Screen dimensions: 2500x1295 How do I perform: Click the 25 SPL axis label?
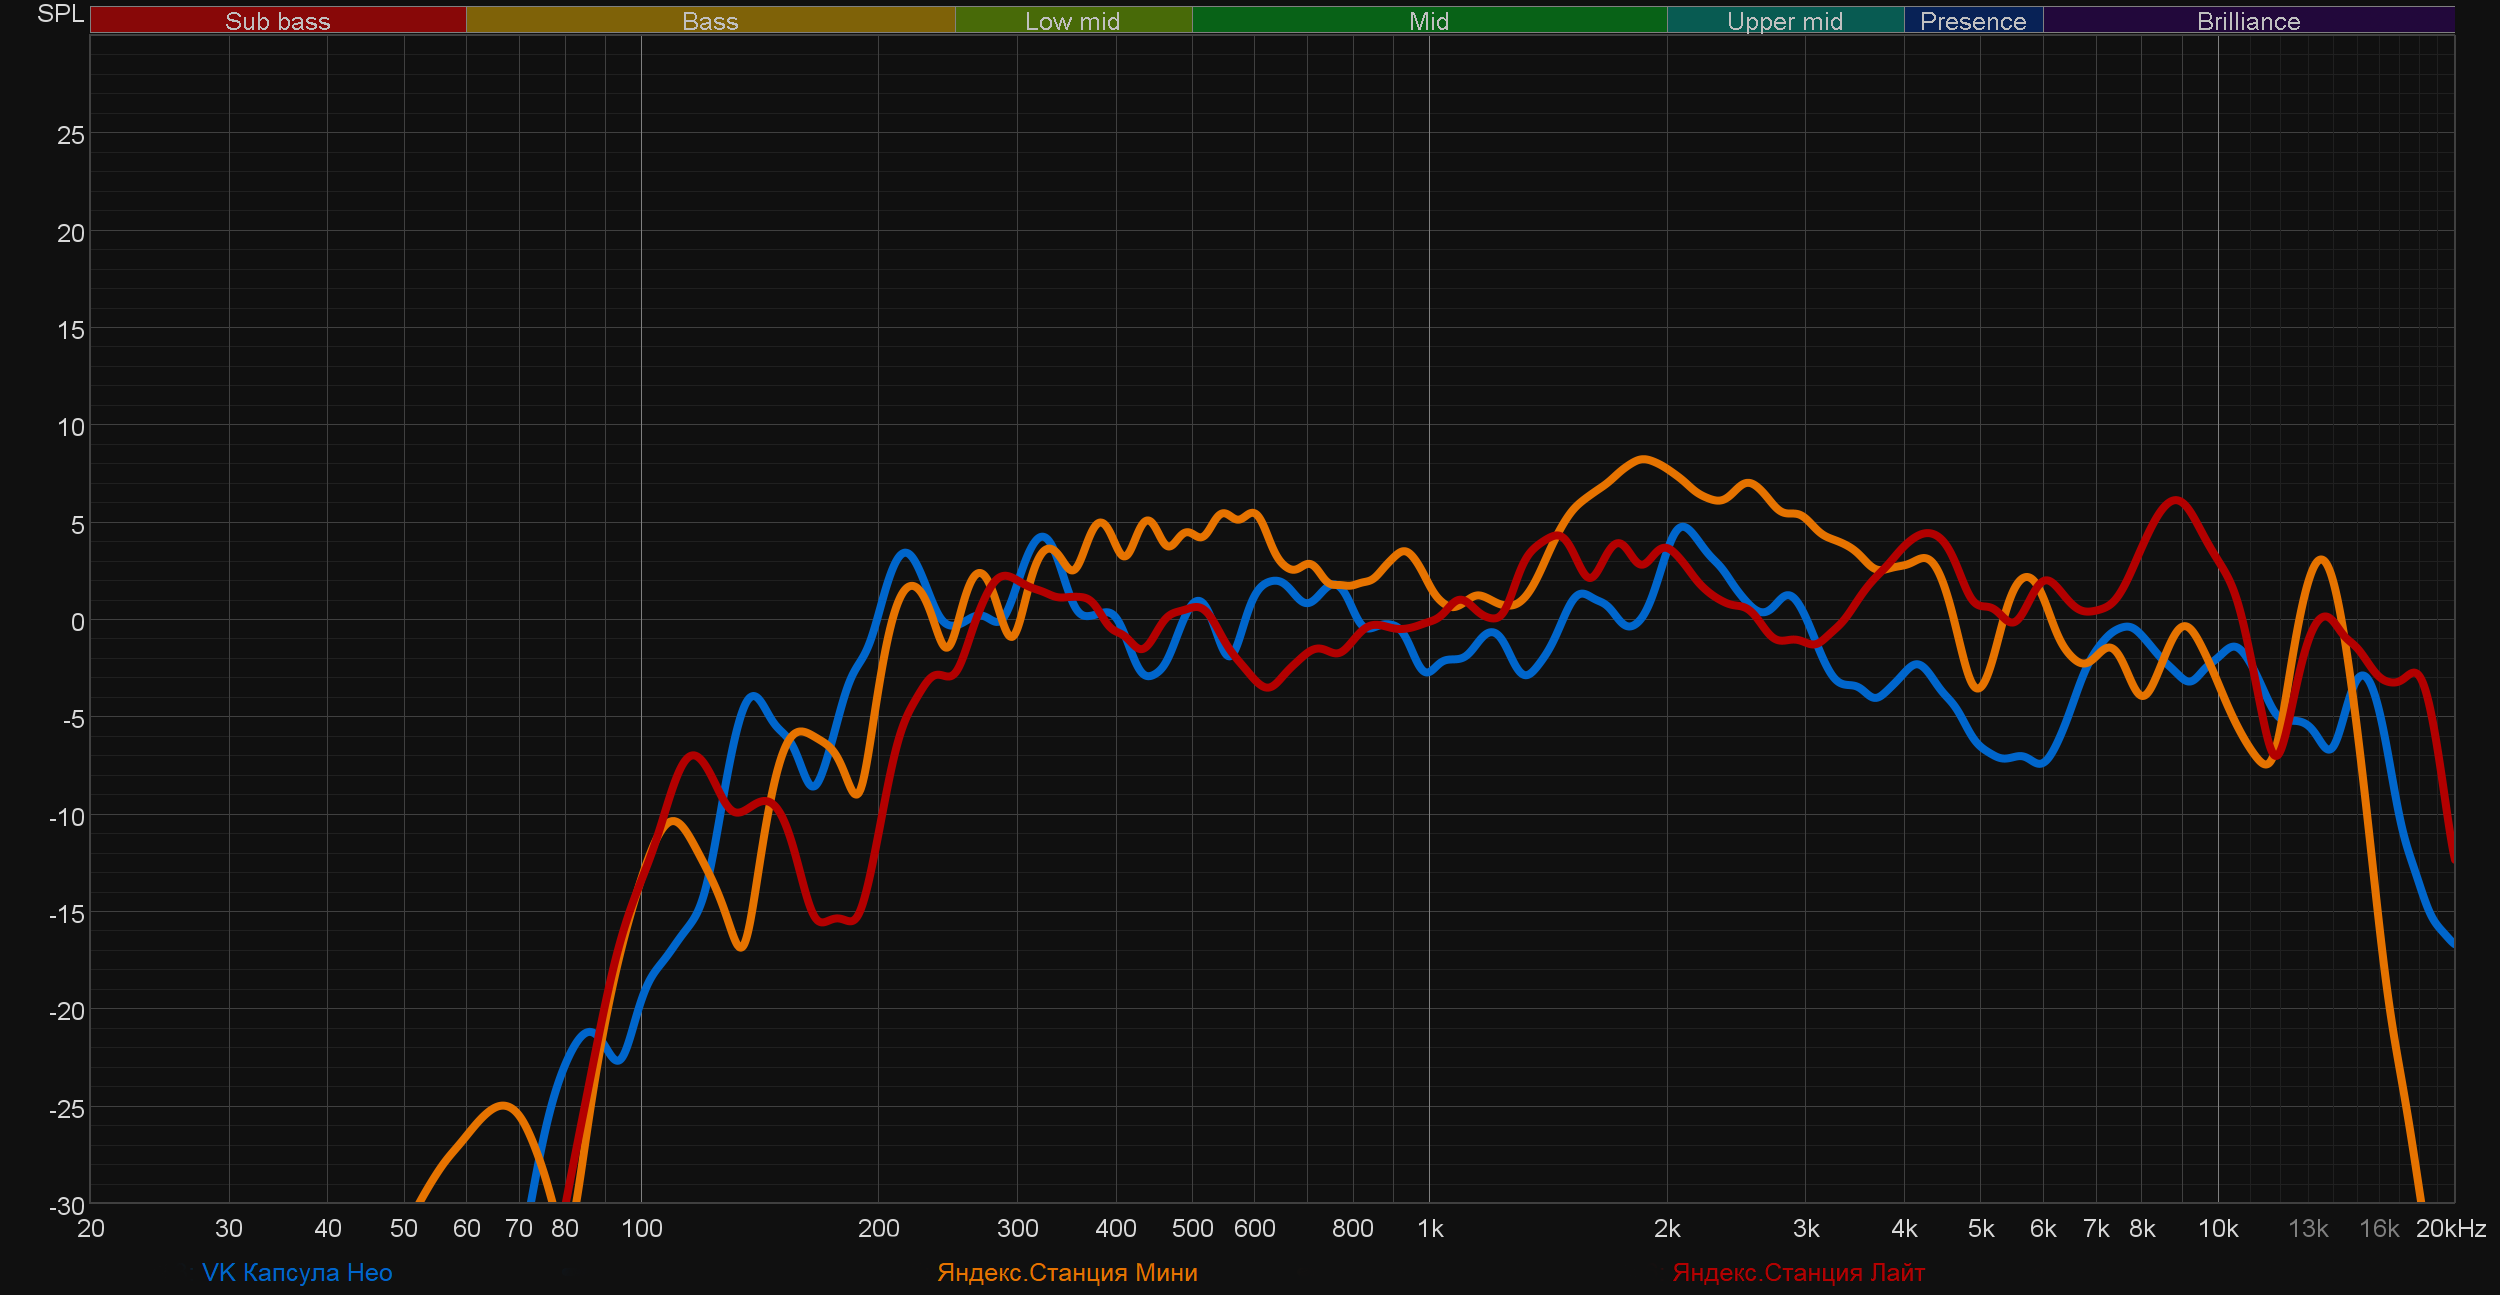click(x=70, y=135)
